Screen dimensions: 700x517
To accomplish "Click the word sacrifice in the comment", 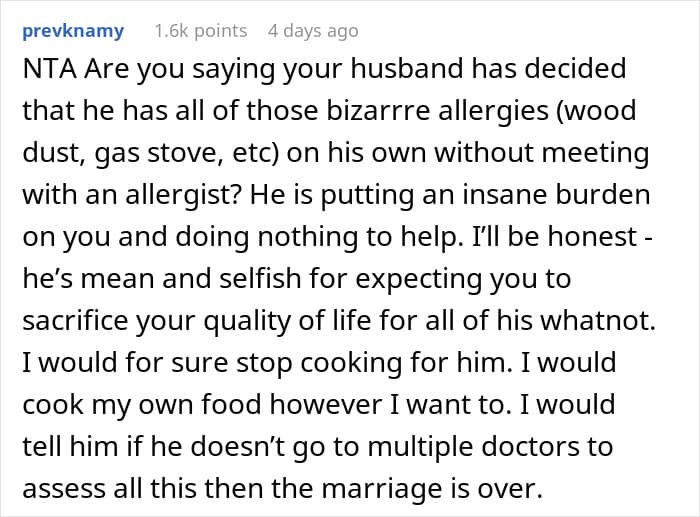I will point(75,321).
